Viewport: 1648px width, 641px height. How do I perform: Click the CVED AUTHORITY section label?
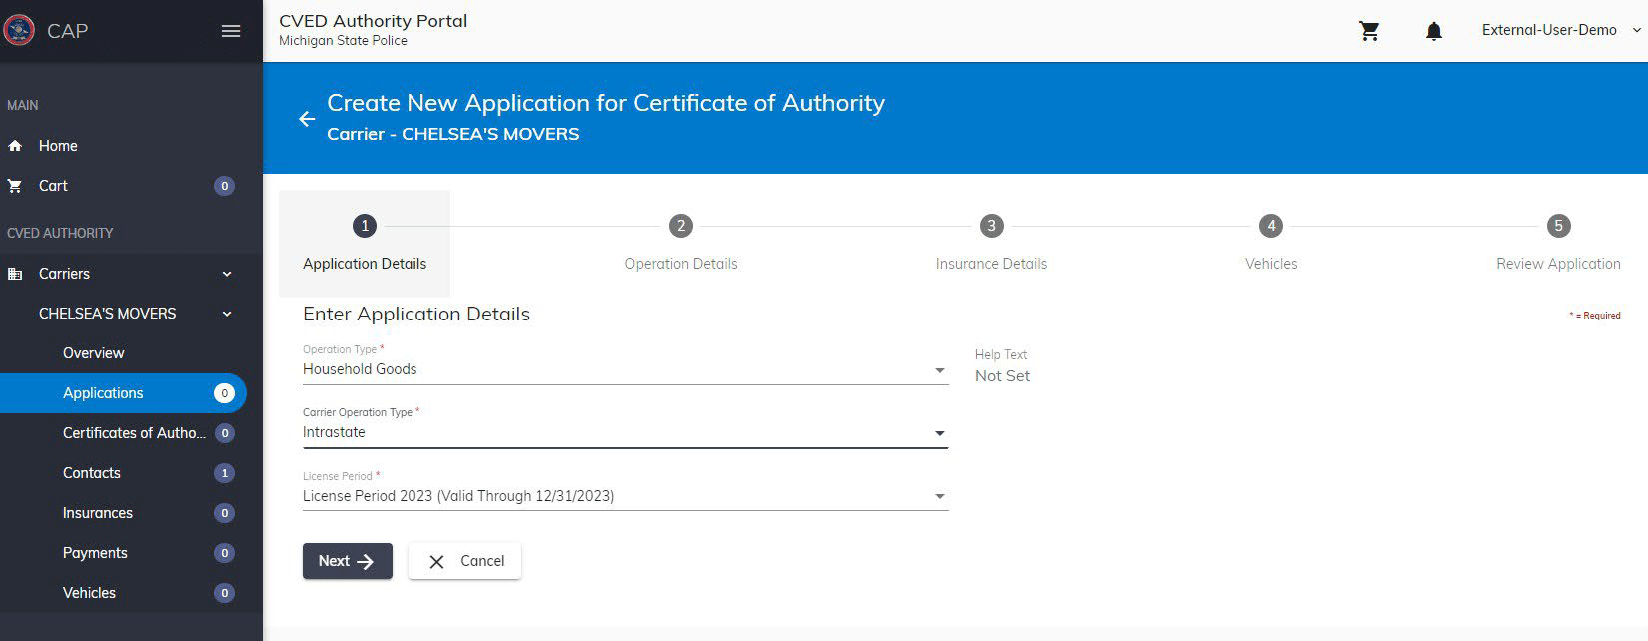[x=60, y=233]
